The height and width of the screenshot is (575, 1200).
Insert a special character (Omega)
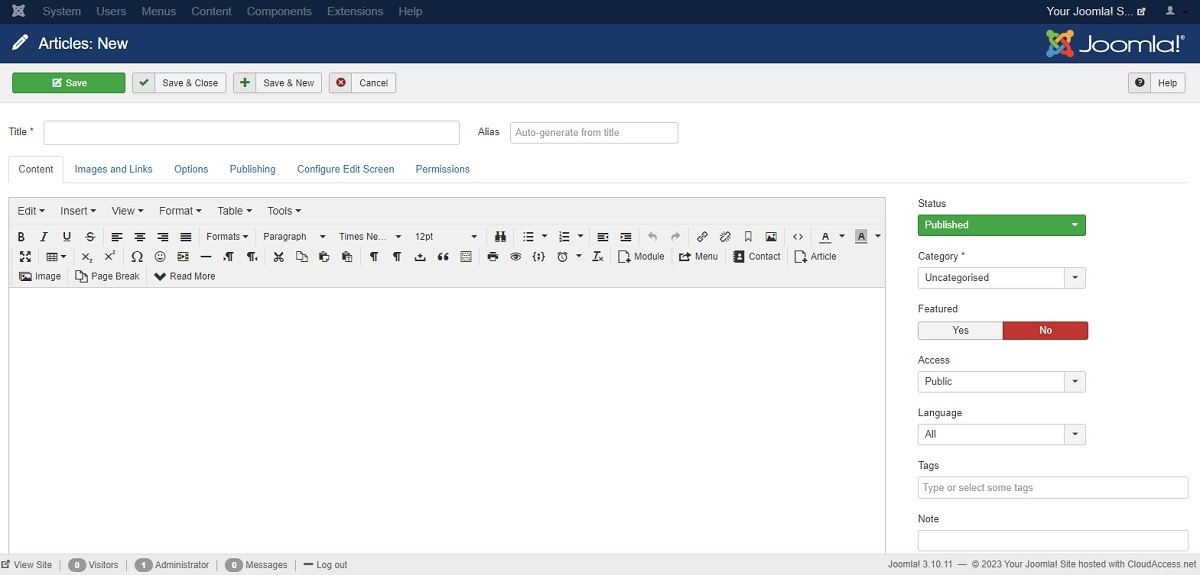pyautogui.click(x=137, y=257)
